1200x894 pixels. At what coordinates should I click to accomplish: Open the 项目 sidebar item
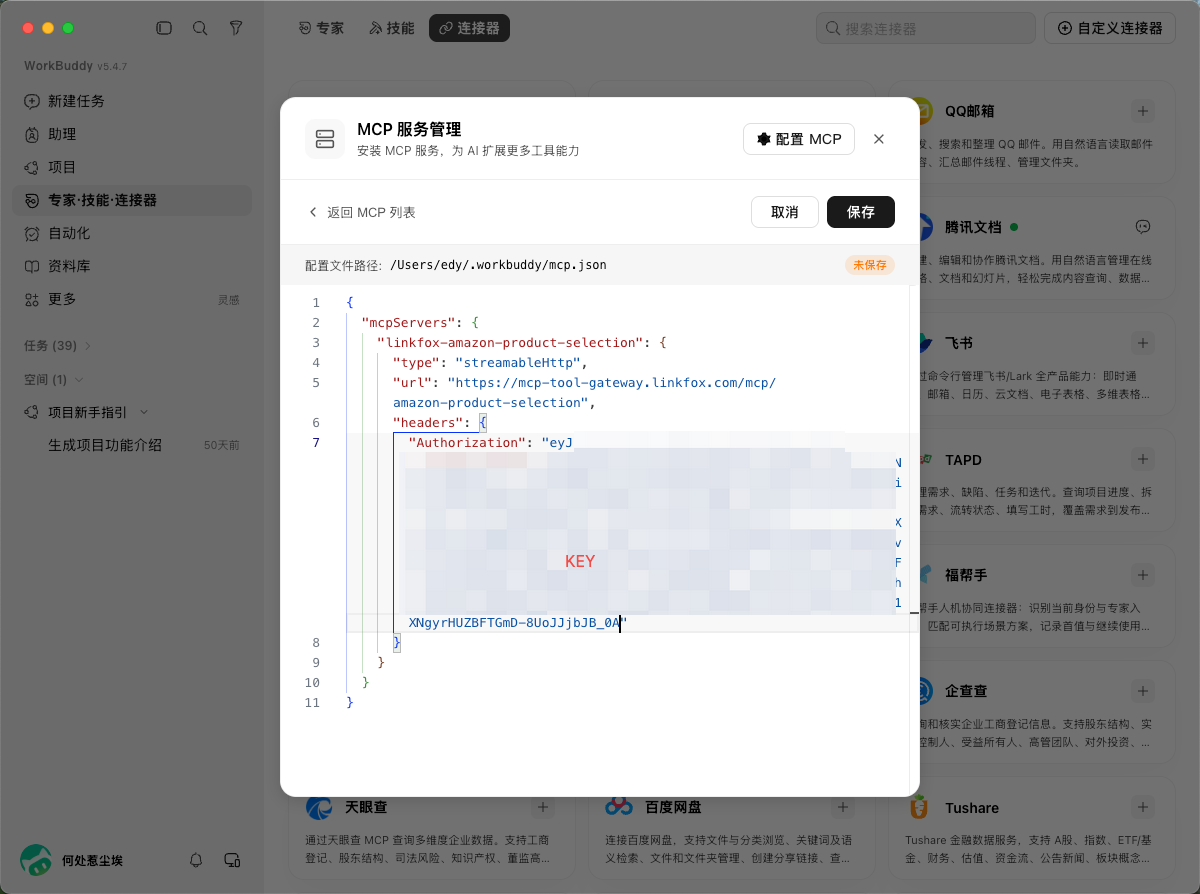132,167
